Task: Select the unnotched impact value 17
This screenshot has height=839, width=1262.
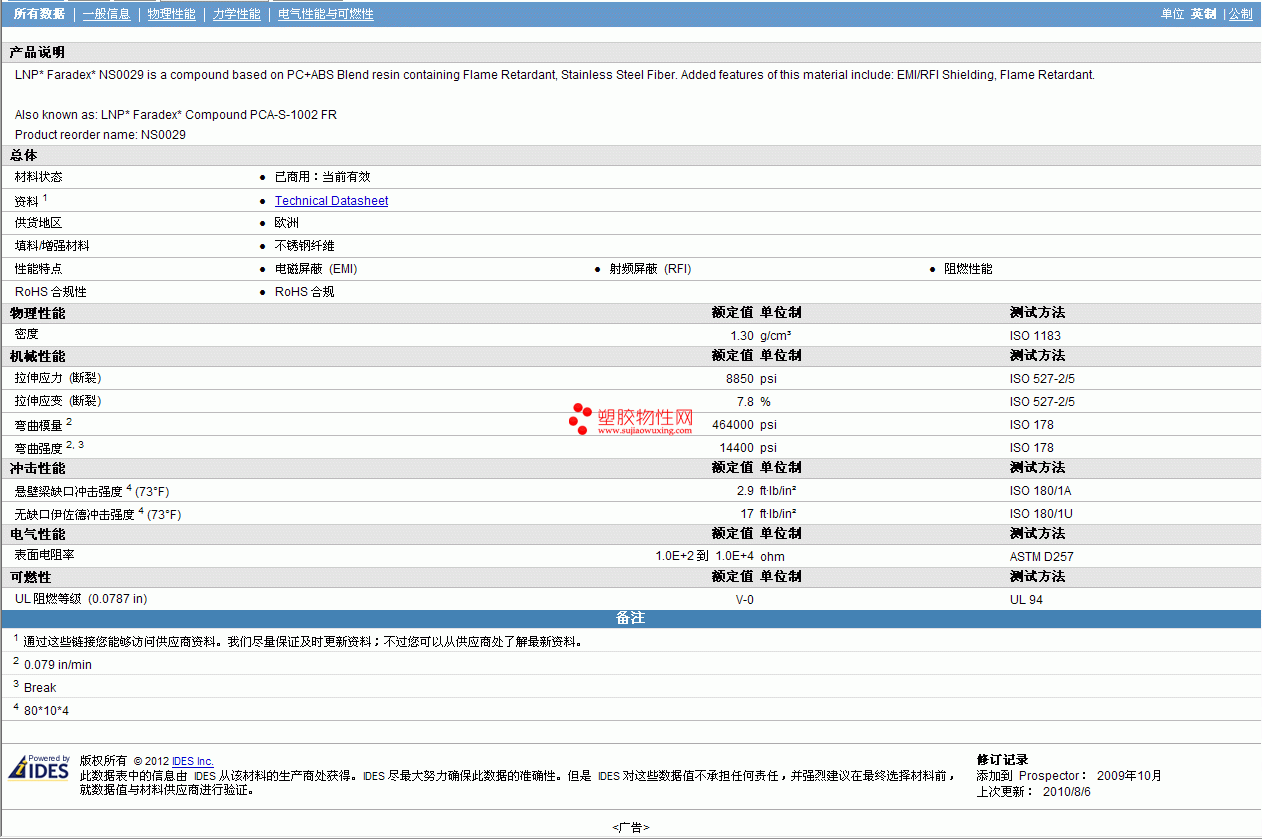Action: point(748,514)
